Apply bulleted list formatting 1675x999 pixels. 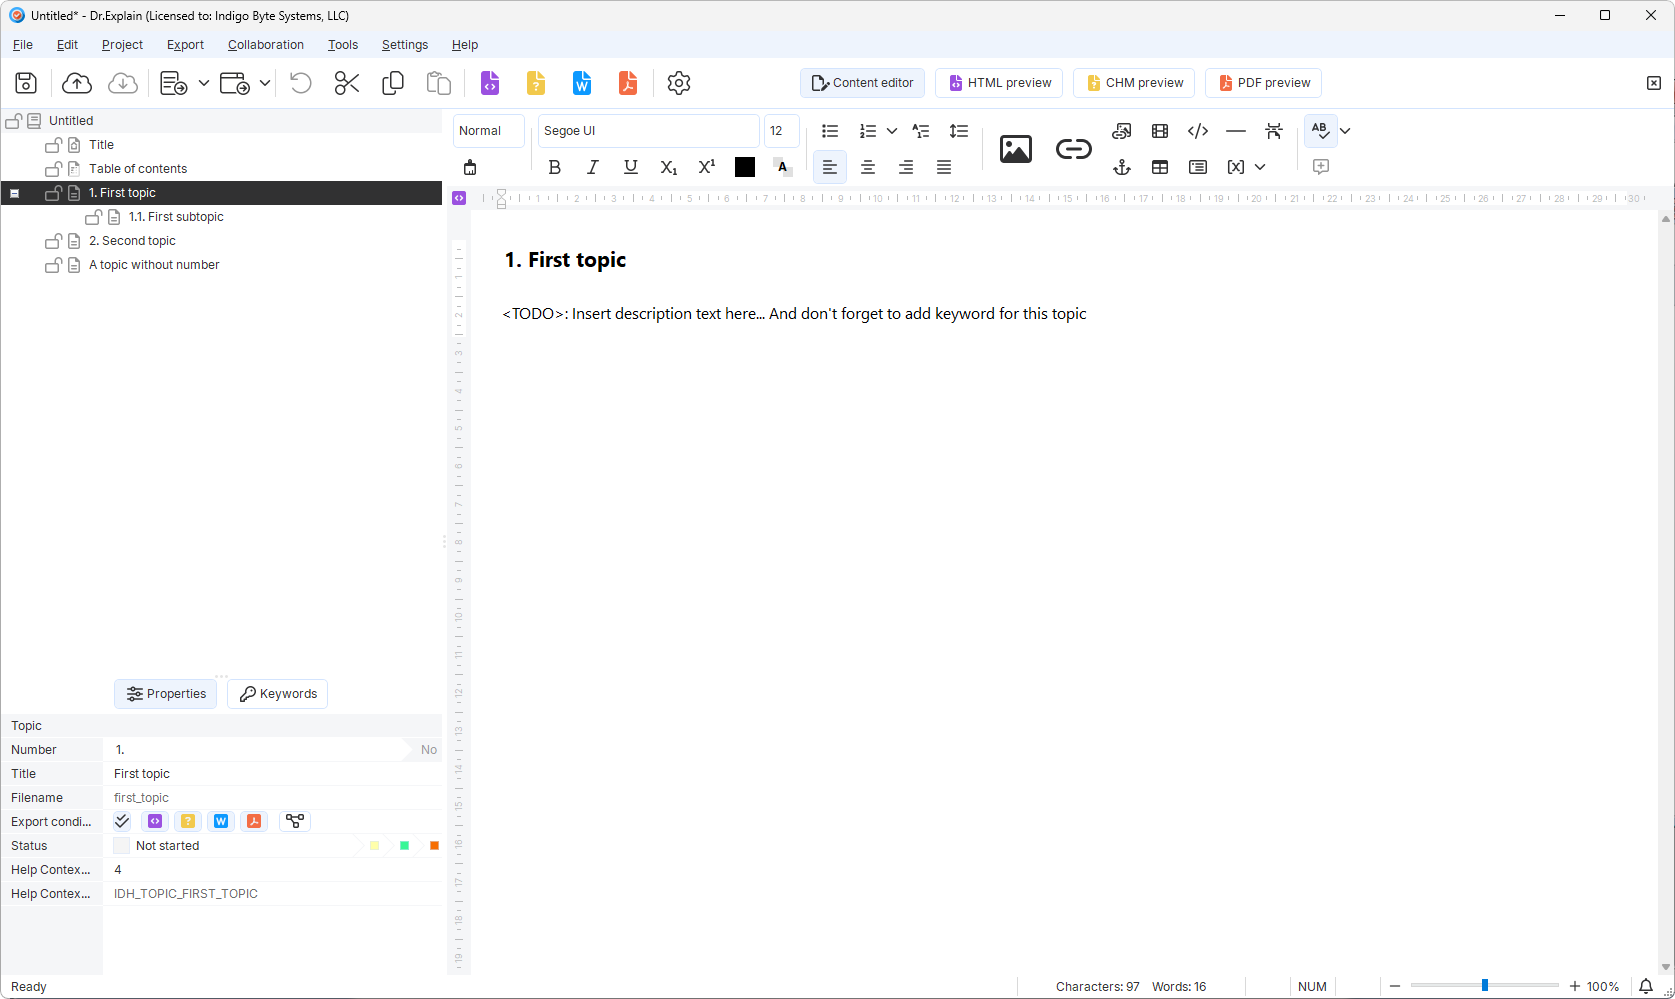(830, 131)
